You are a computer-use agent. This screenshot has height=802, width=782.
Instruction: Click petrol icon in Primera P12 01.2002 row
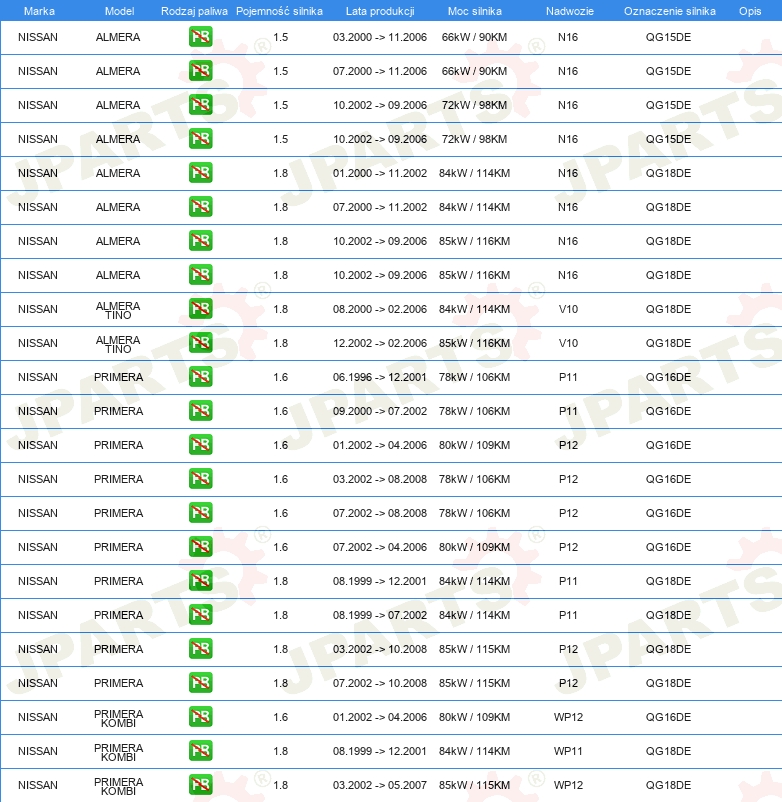pyautogui.click(x=200, y=445)
